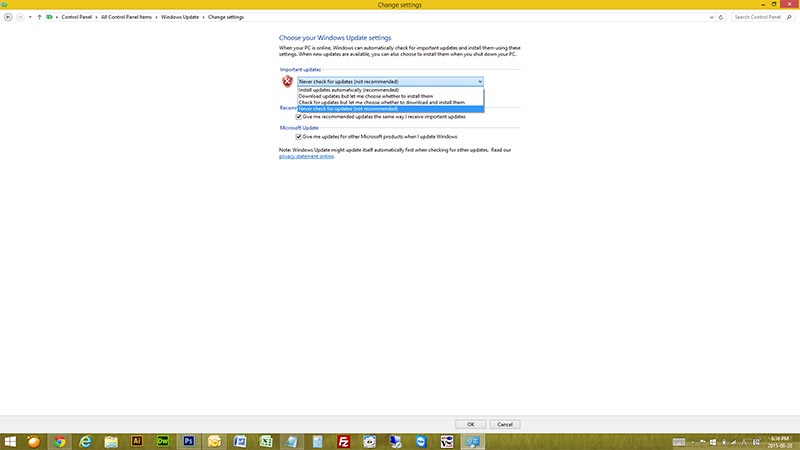Launch FileZilla from the taskbar
The image size is (800, 450).
343,442
